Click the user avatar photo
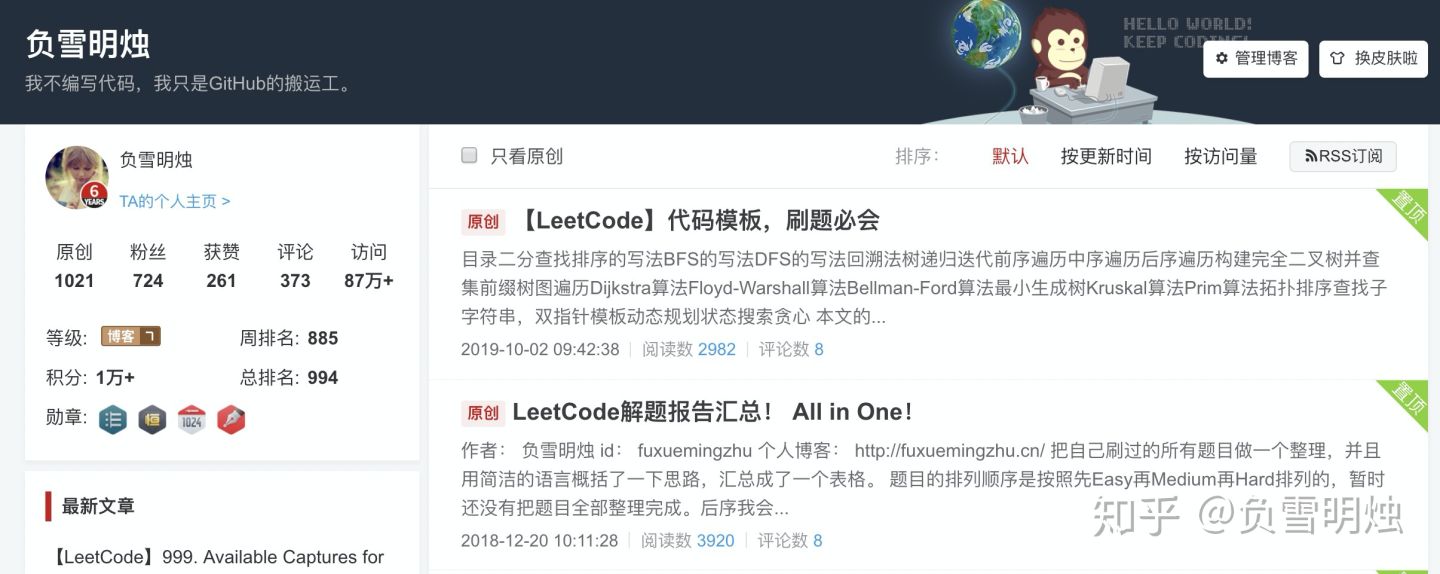The width and height of the screenshot is (1440, 574). point(77,177)
